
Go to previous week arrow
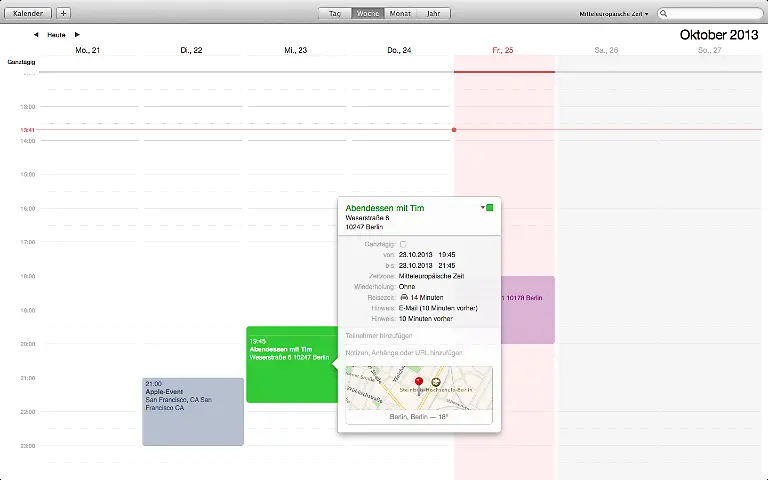[x=36, y=35]
